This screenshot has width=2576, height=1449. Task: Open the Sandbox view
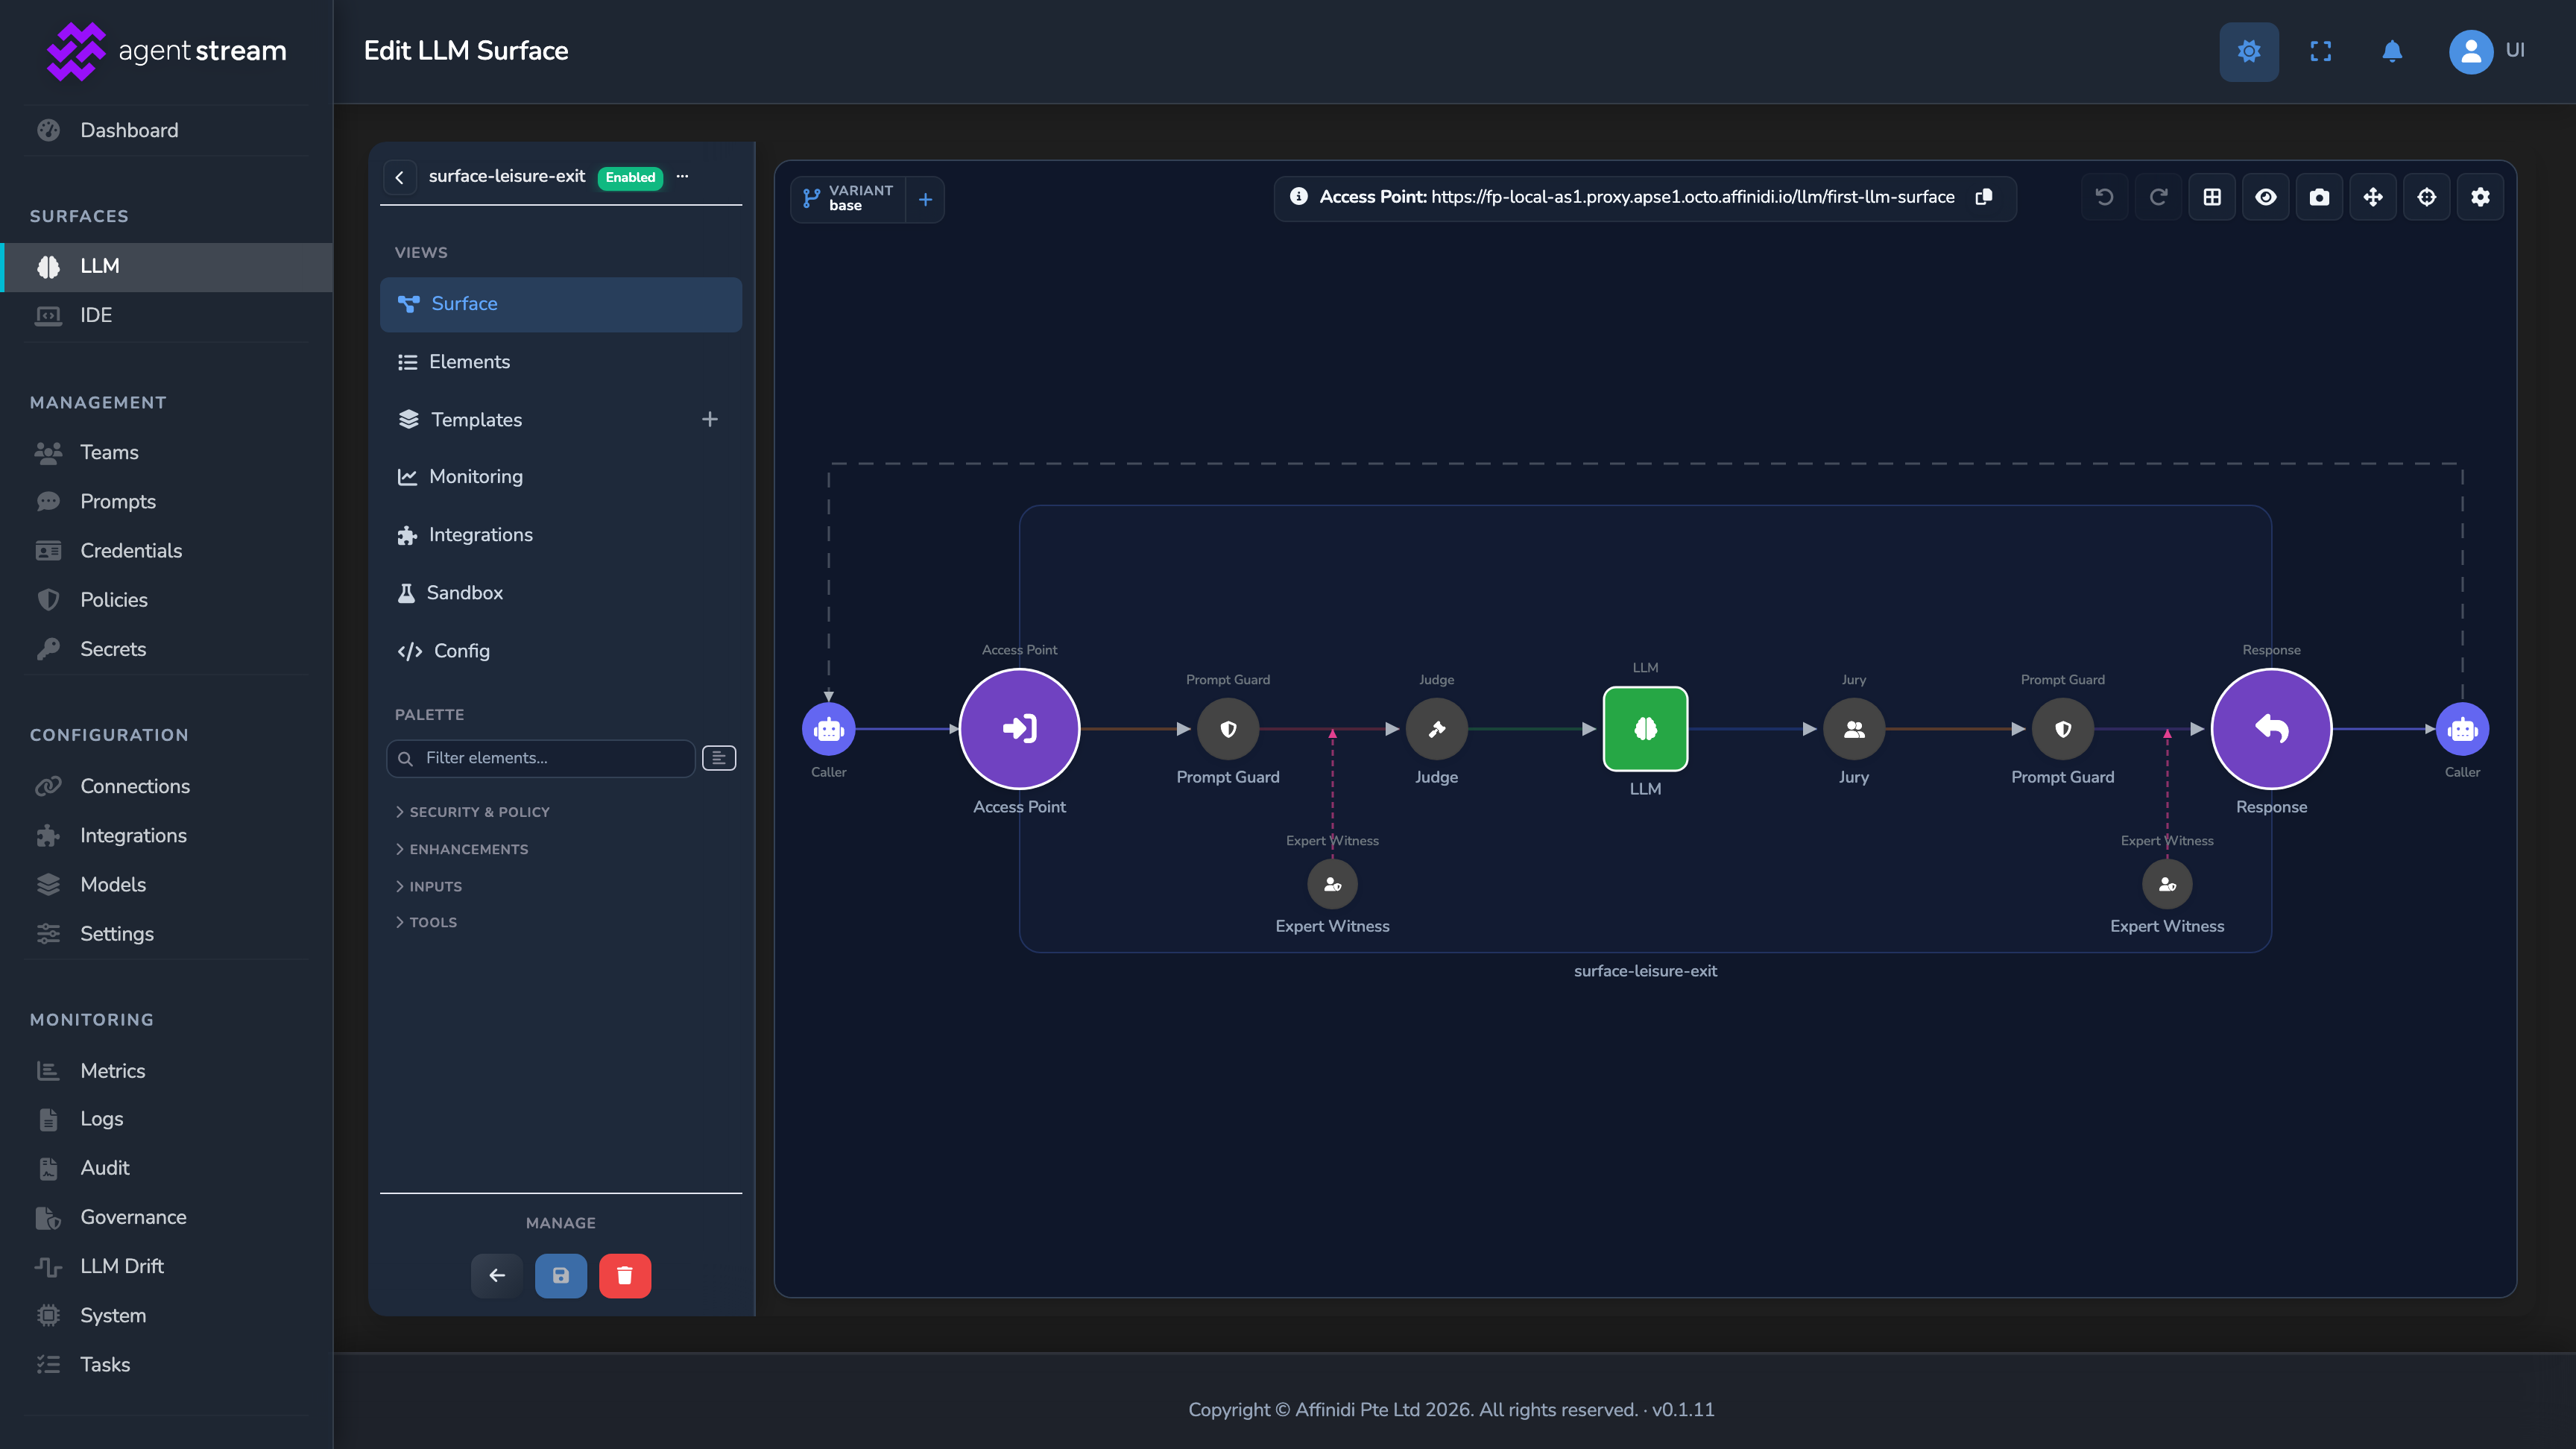click(561, 593)
